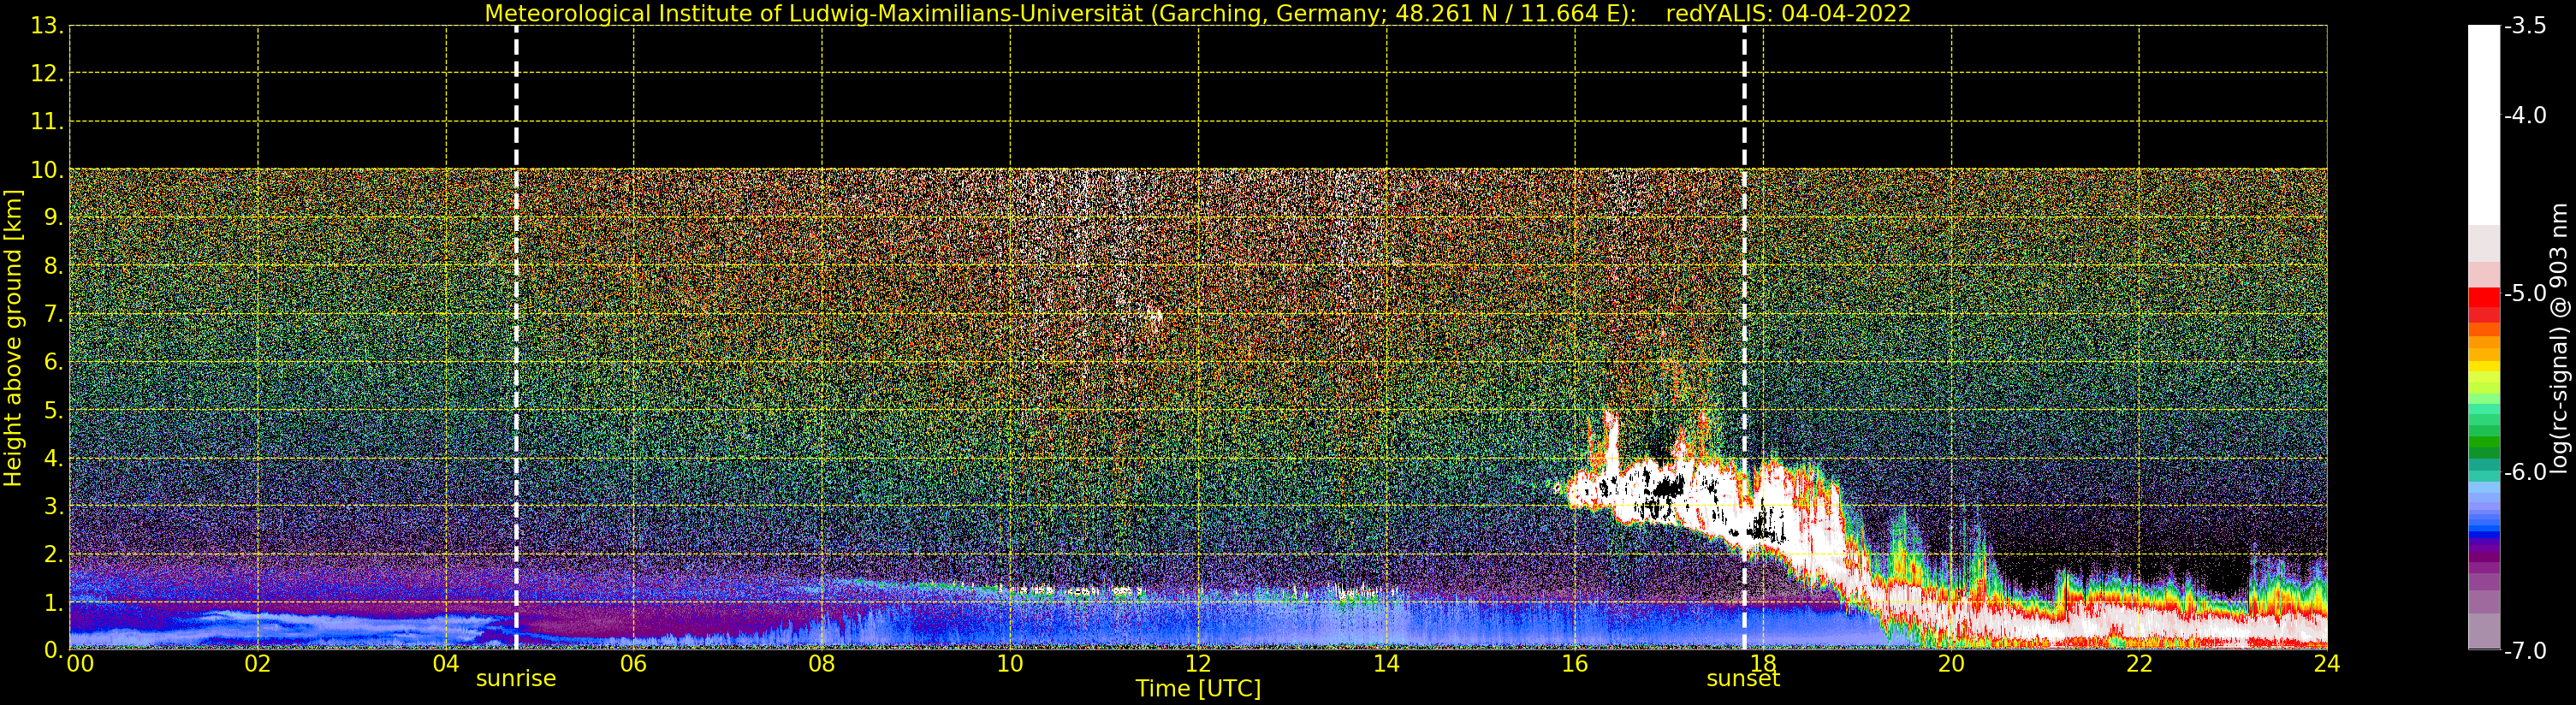Click the time axis tick "16"
This screenshot has height=705, width=2576.
click(x=1575, y=664)
